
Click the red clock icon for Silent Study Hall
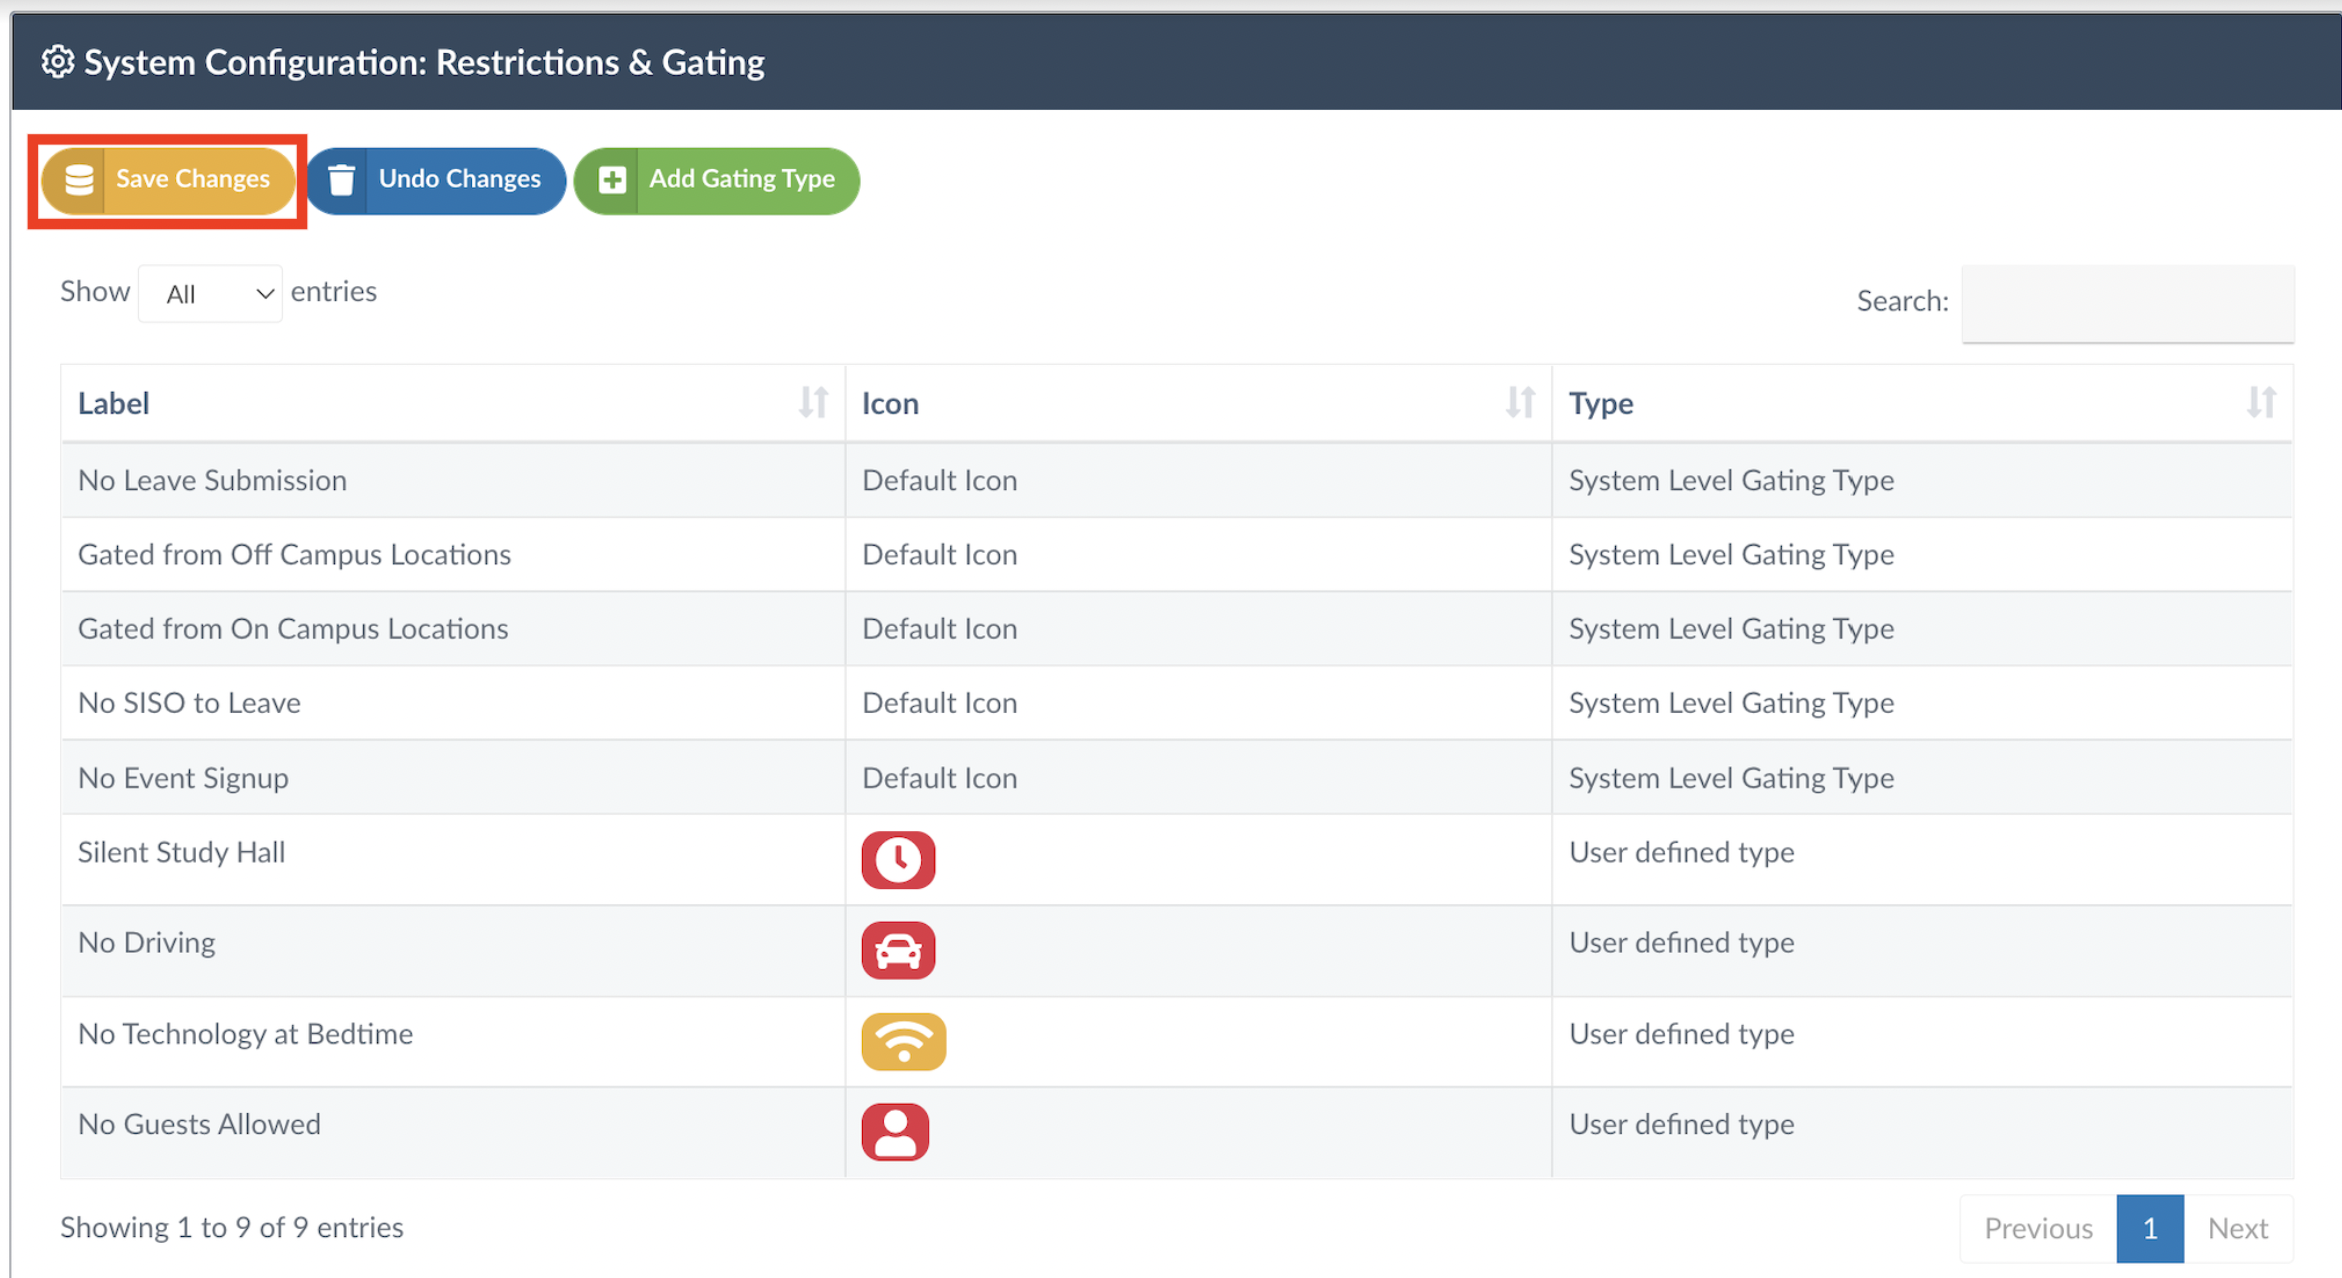pos(898,860)
